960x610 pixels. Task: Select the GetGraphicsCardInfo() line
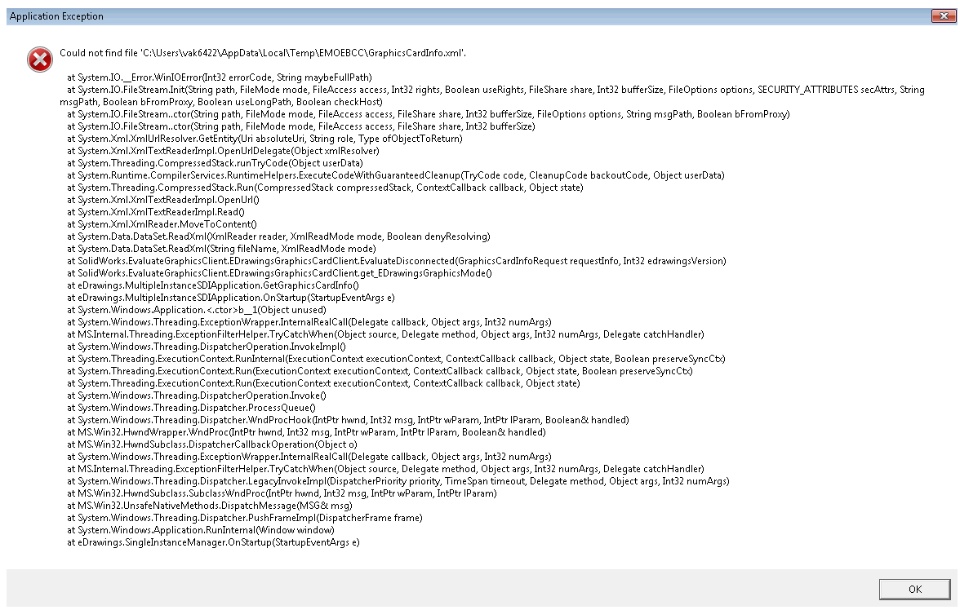point(213,285)
